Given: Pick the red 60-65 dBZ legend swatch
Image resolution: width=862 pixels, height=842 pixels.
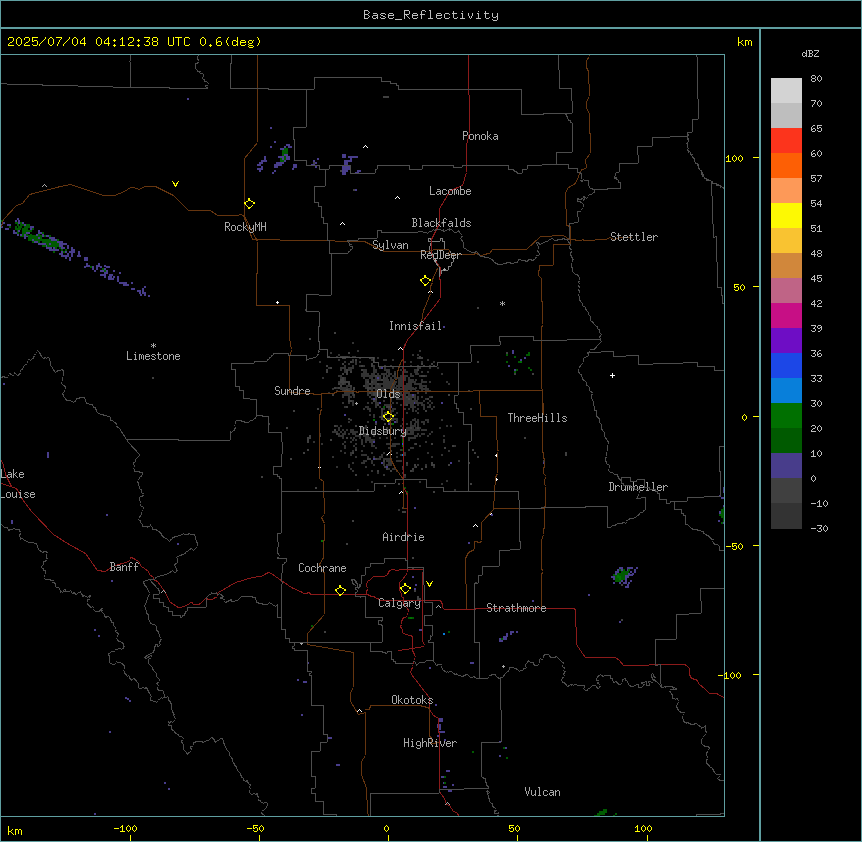Looking at the screenshot, I should point(786,140).
